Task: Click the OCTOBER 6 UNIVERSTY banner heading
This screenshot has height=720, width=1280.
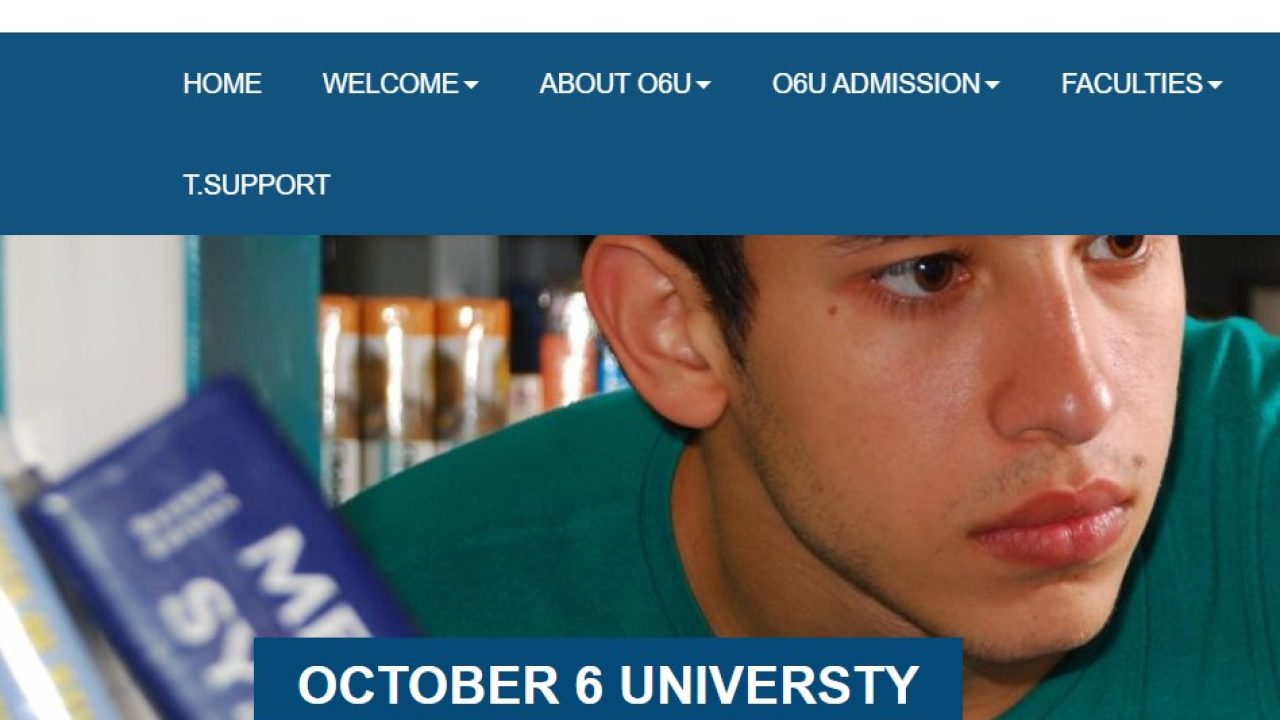Action: (x=608, y=685)
